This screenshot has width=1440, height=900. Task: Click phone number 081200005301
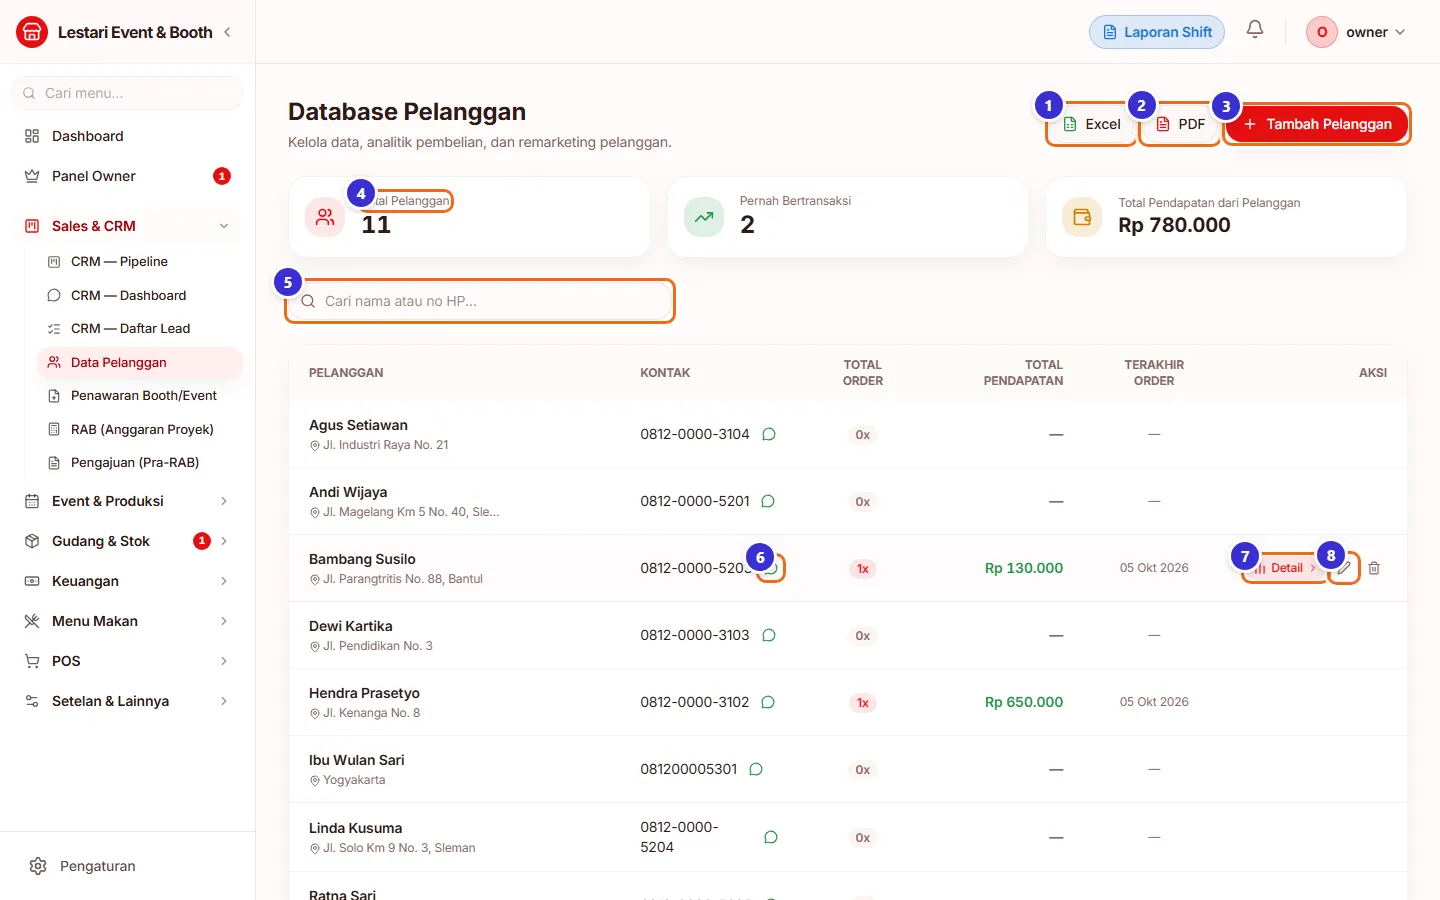pos(689,769)
